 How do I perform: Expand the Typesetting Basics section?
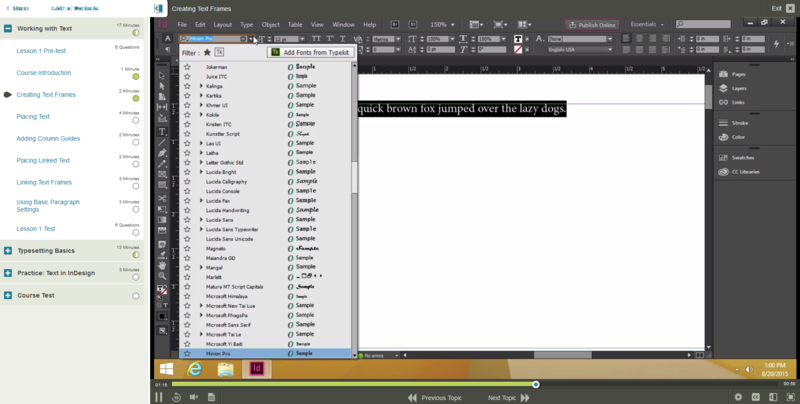8,250
